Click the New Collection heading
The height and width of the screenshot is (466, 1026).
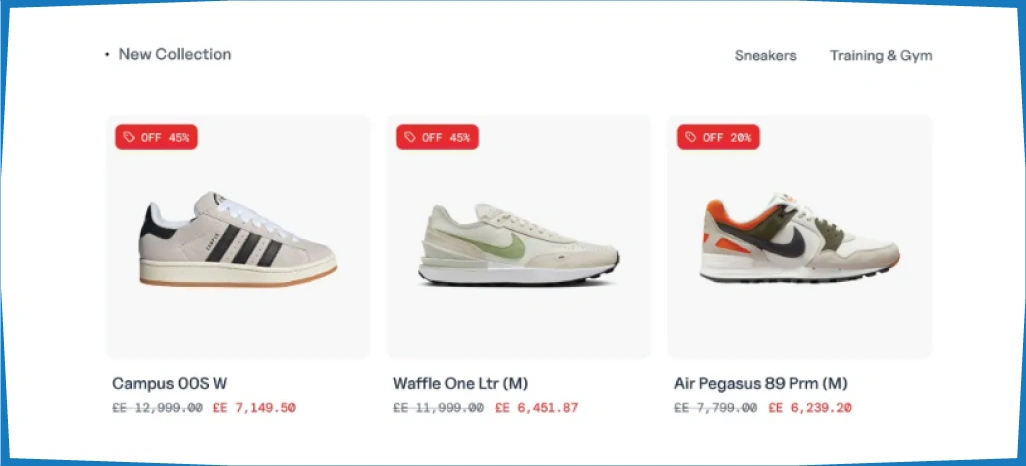175,54
